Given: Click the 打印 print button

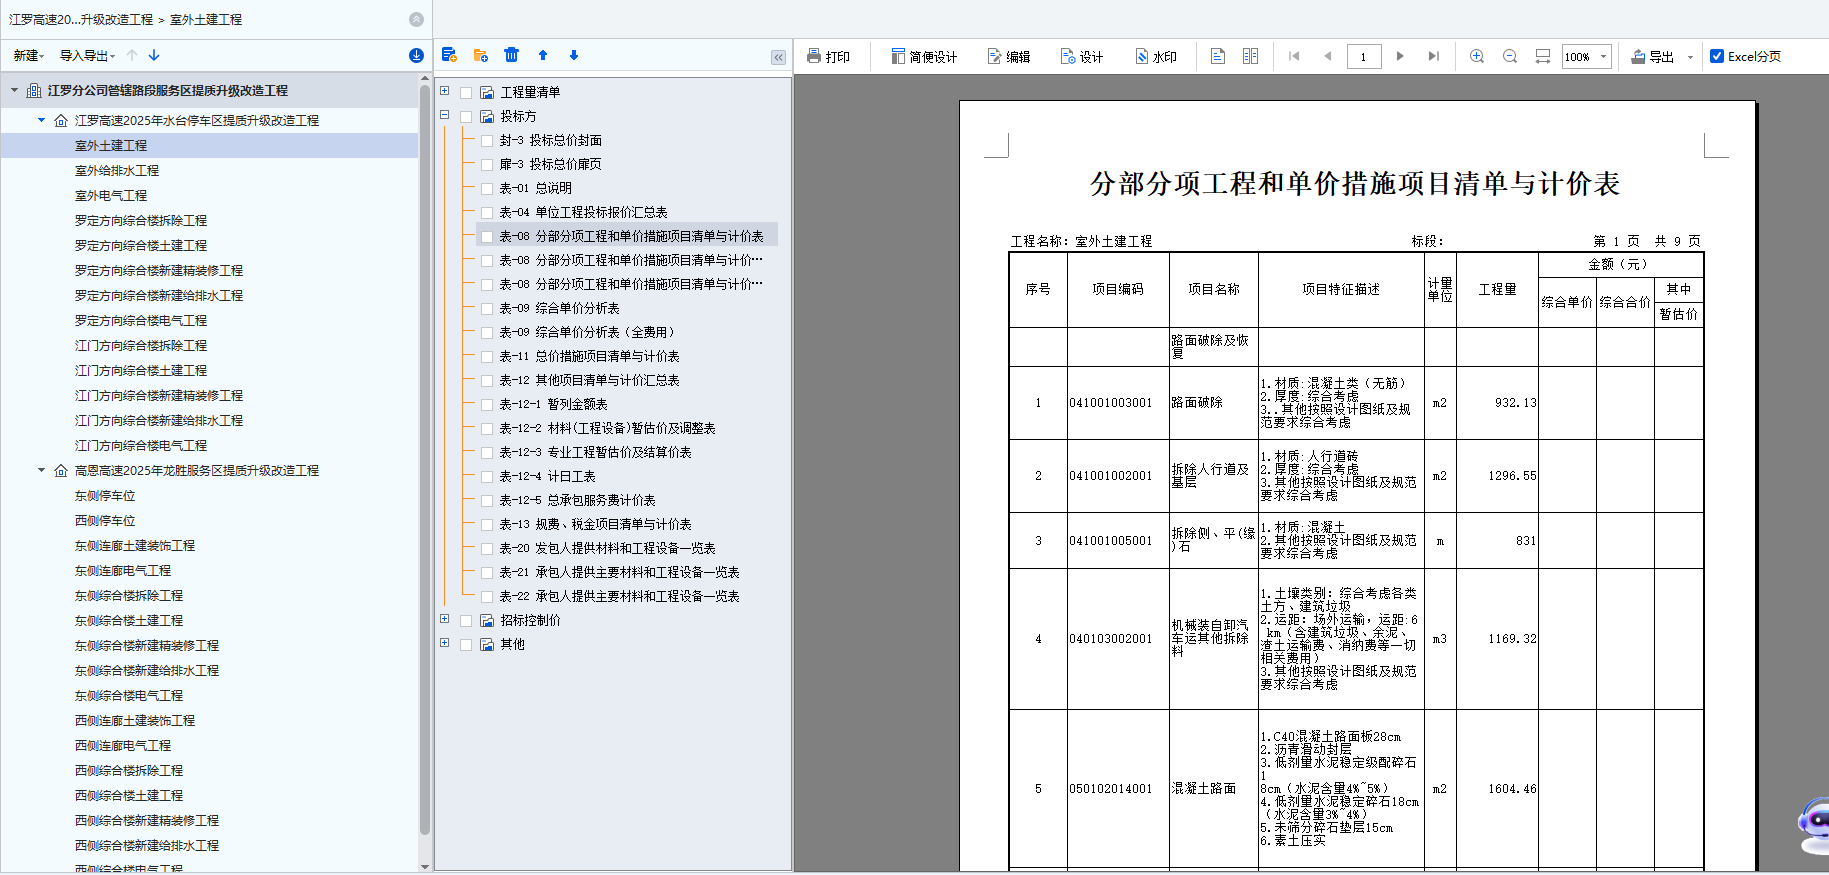Looking at the screenshot, I should coord(828,56).
